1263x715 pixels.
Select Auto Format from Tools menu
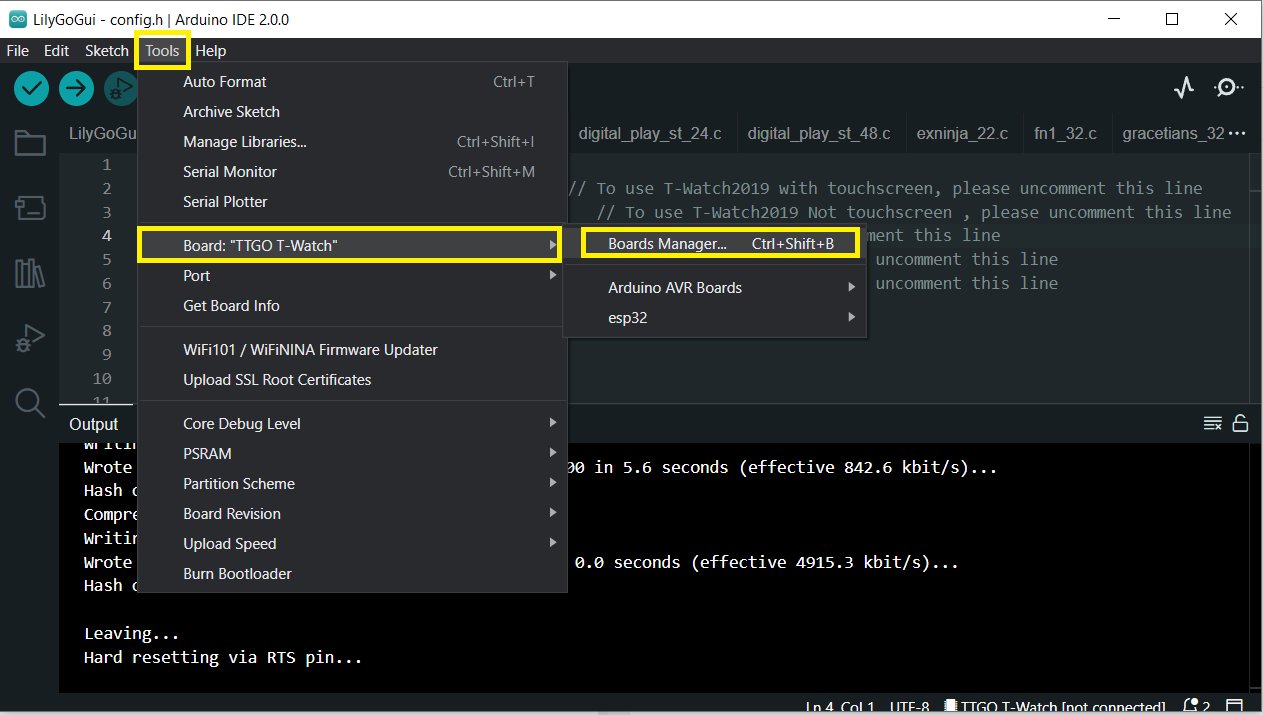(x=352, y=82)
